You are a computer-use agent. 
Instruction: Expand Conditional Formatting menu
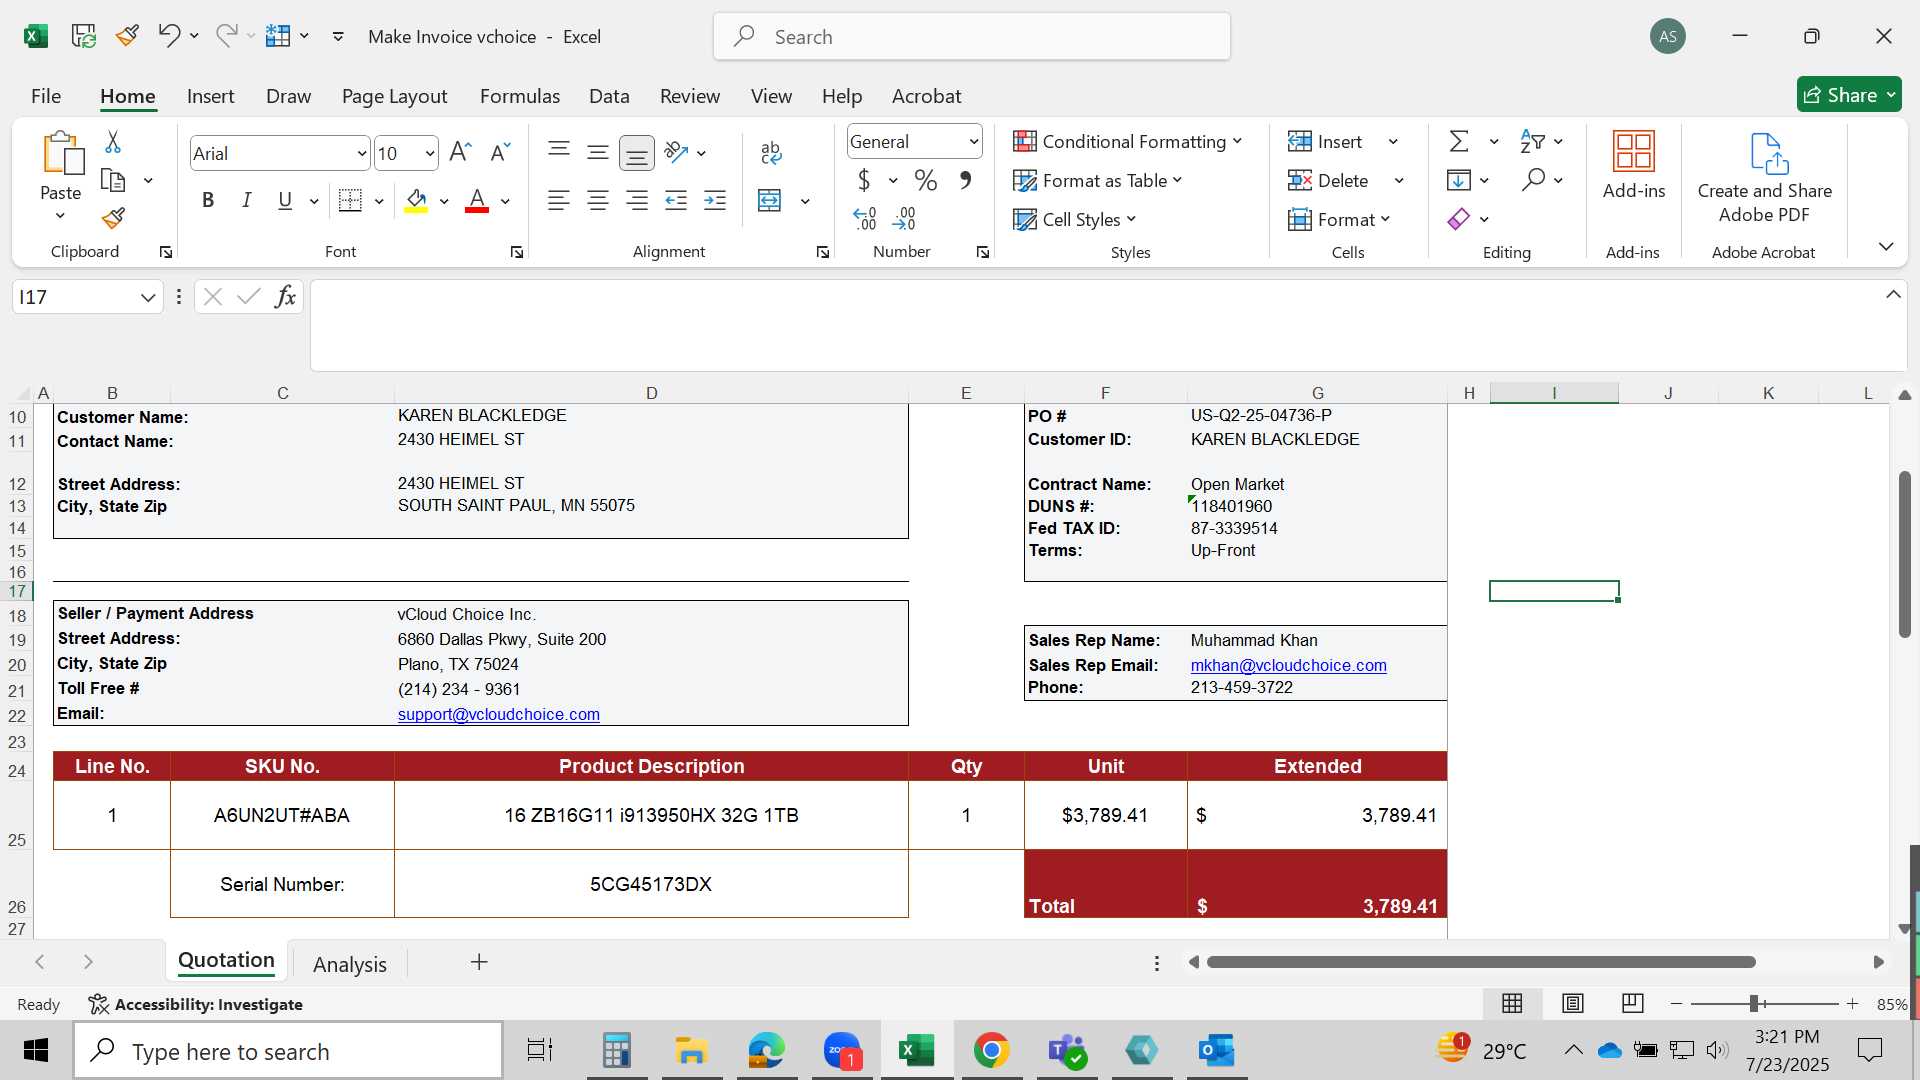(x=1127, y=142)
